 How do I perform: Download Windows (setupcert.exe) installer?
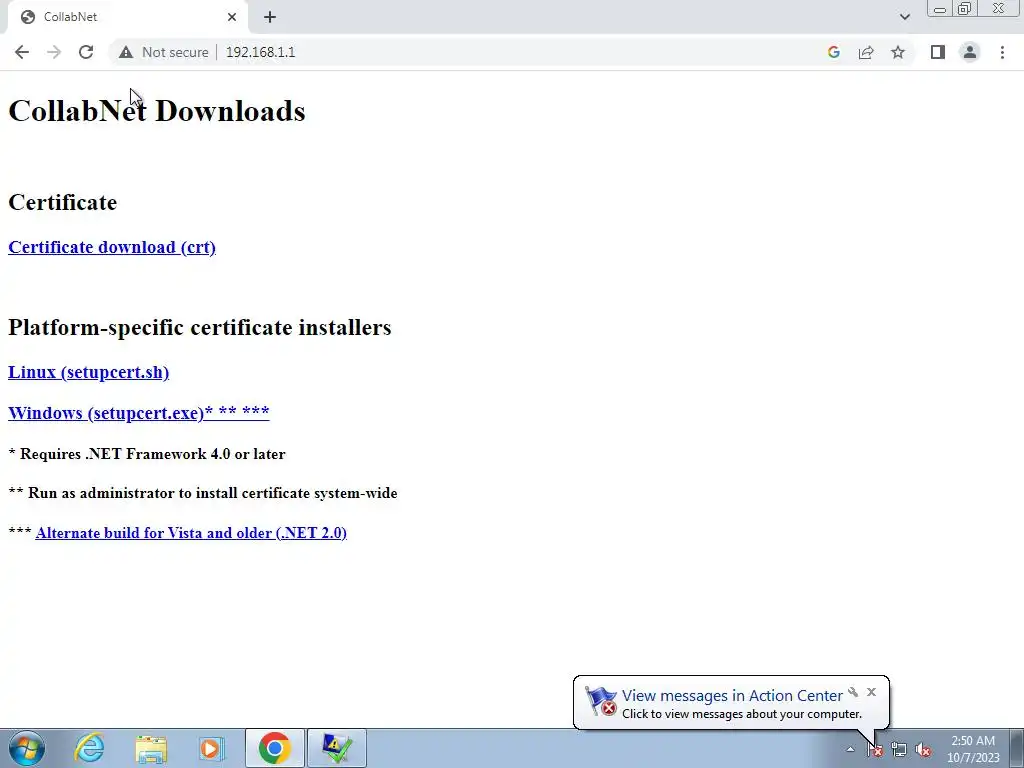click(x=138, y=413)
